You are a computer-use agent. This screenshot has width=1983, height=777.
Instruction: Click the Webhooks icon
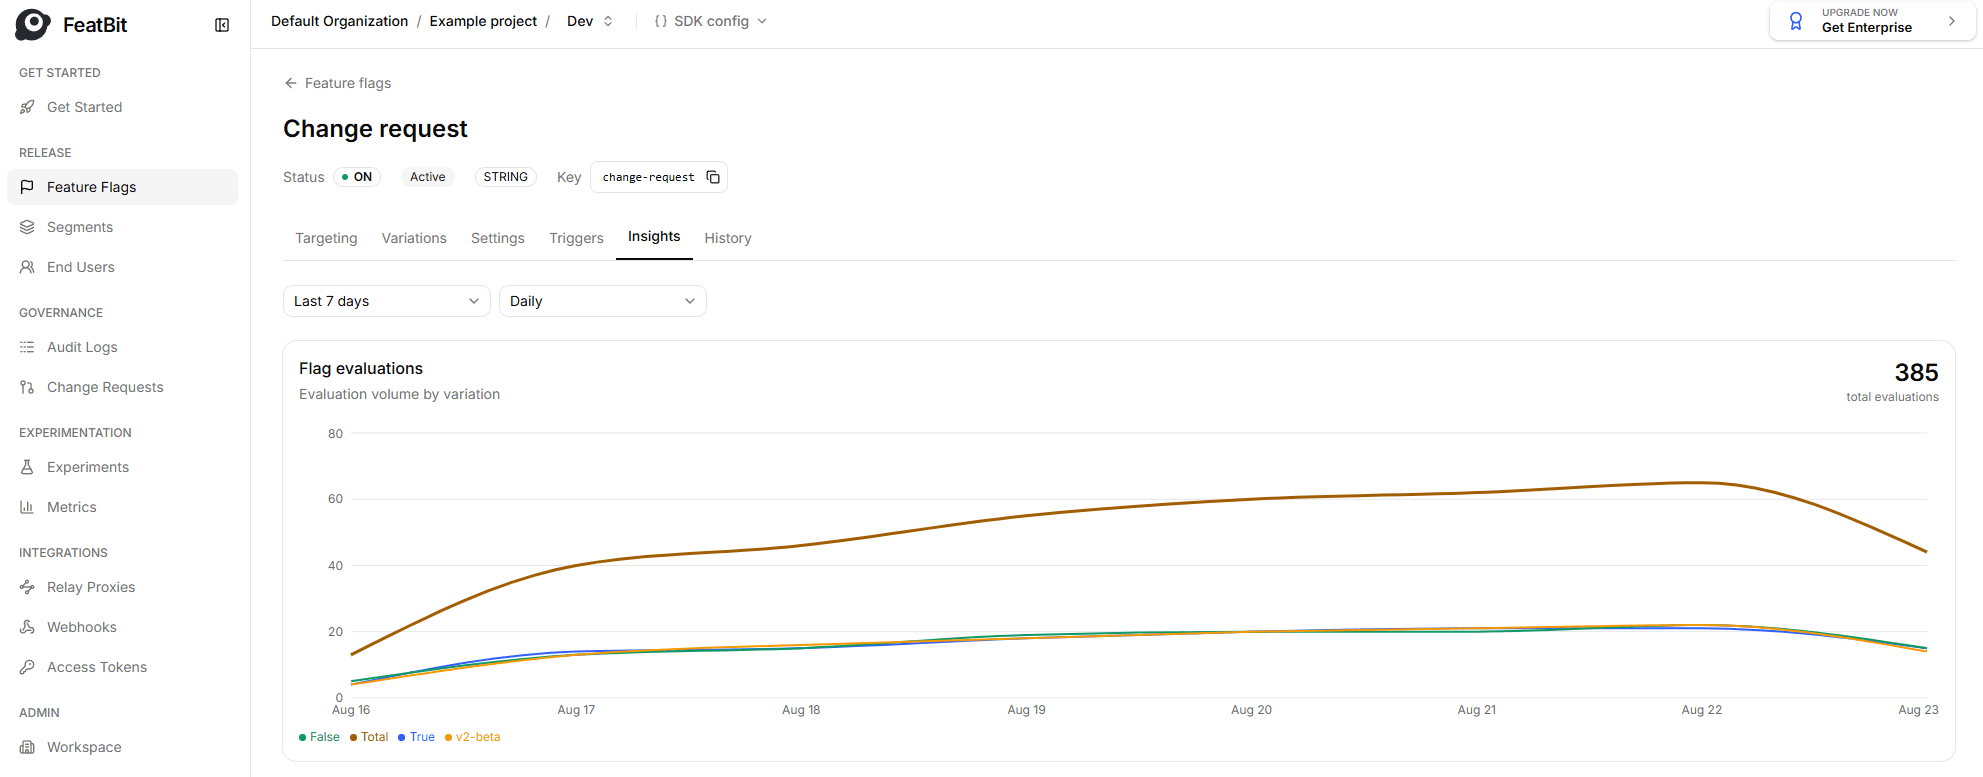(x=27, y=627)
